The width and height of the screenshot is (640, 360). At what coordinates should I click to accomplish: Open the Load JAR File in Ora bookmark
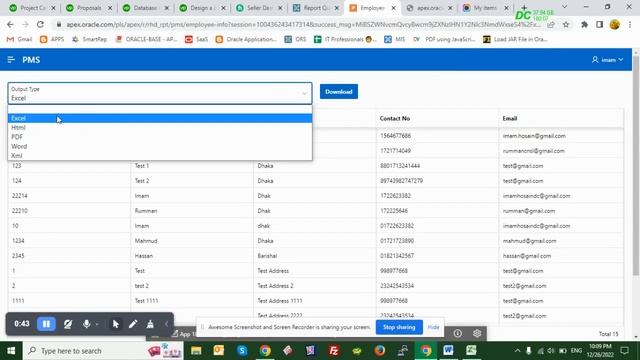[x=515, y=39]
